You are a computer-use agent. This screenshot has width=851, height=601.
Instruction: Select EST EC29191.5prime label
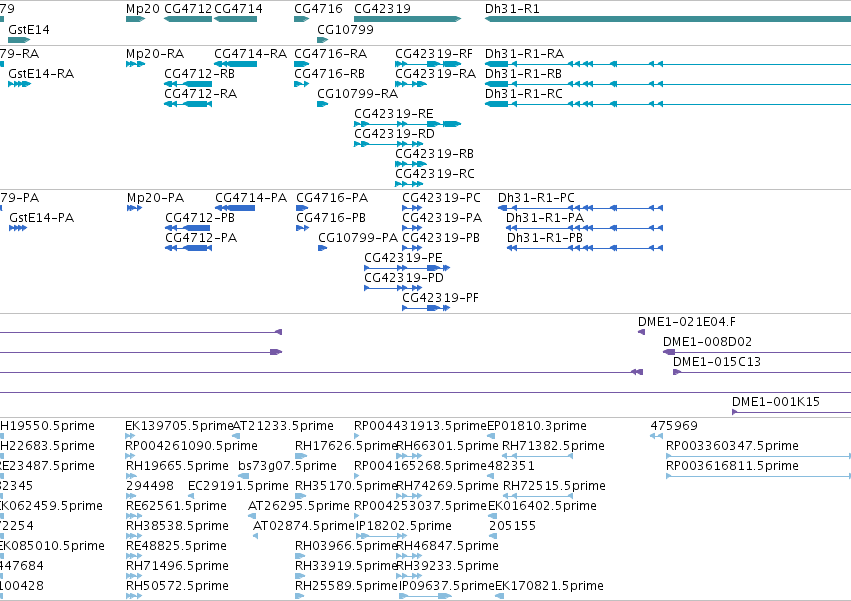pos(238,486)
